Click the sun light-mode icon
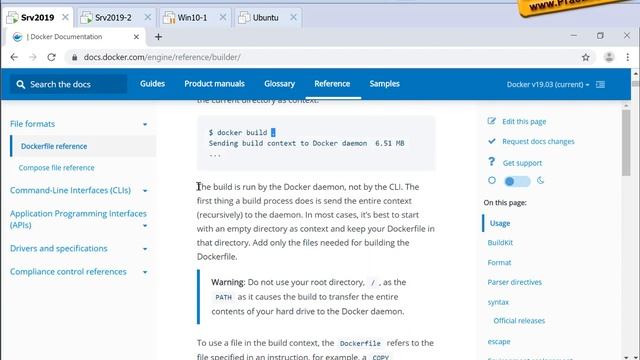This screenshot has width=640, height=360. click(492, 180)
